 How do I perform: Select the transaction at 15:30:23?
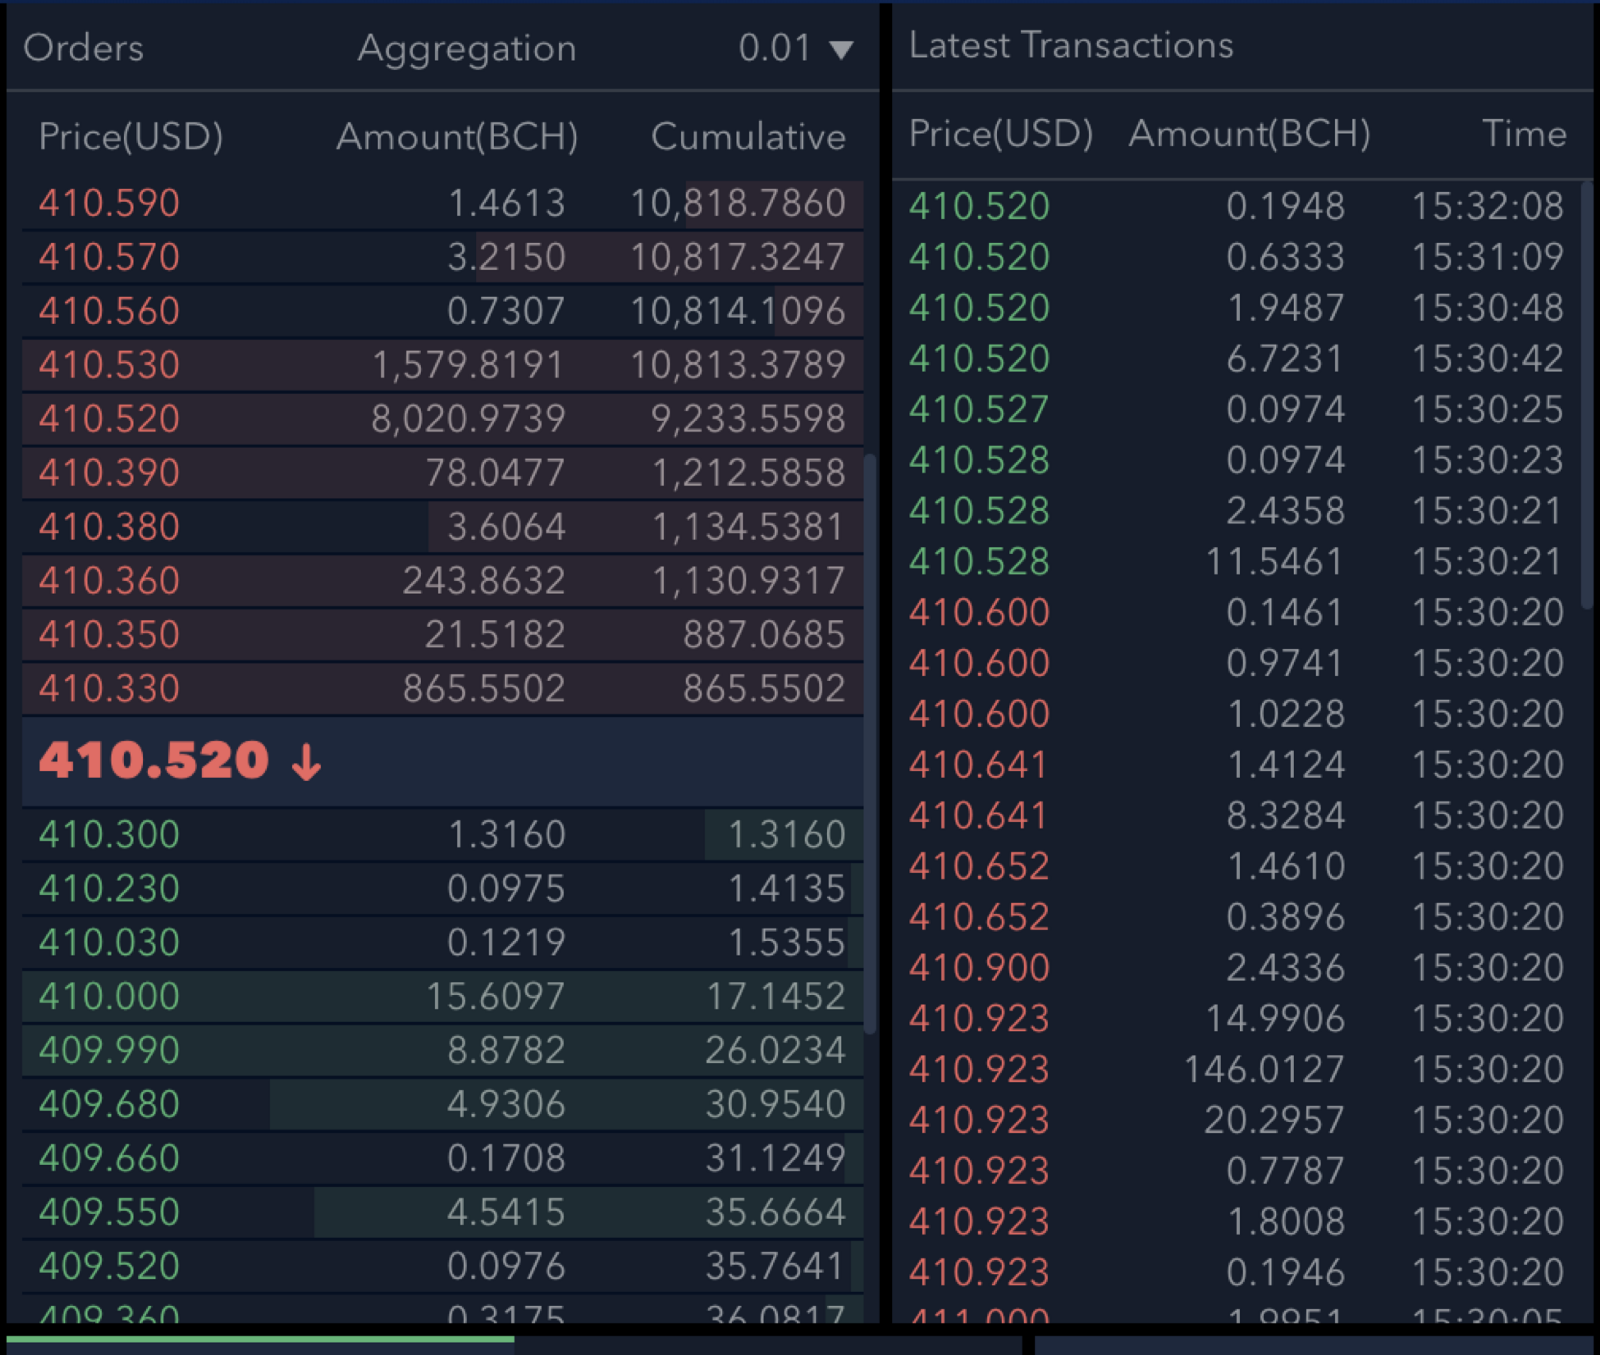coord(1238,461)
